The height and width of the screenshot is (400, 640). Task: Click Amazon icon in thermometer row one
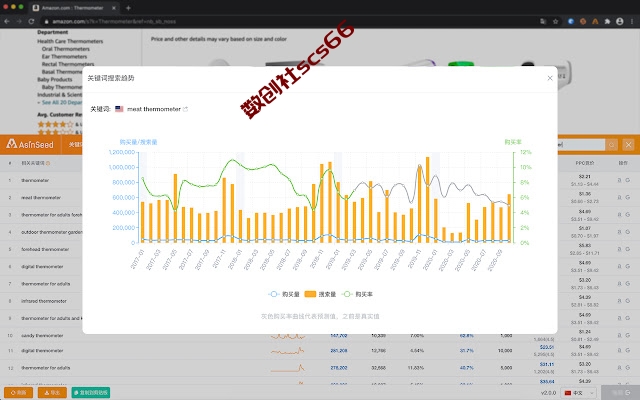click(620, 180)
